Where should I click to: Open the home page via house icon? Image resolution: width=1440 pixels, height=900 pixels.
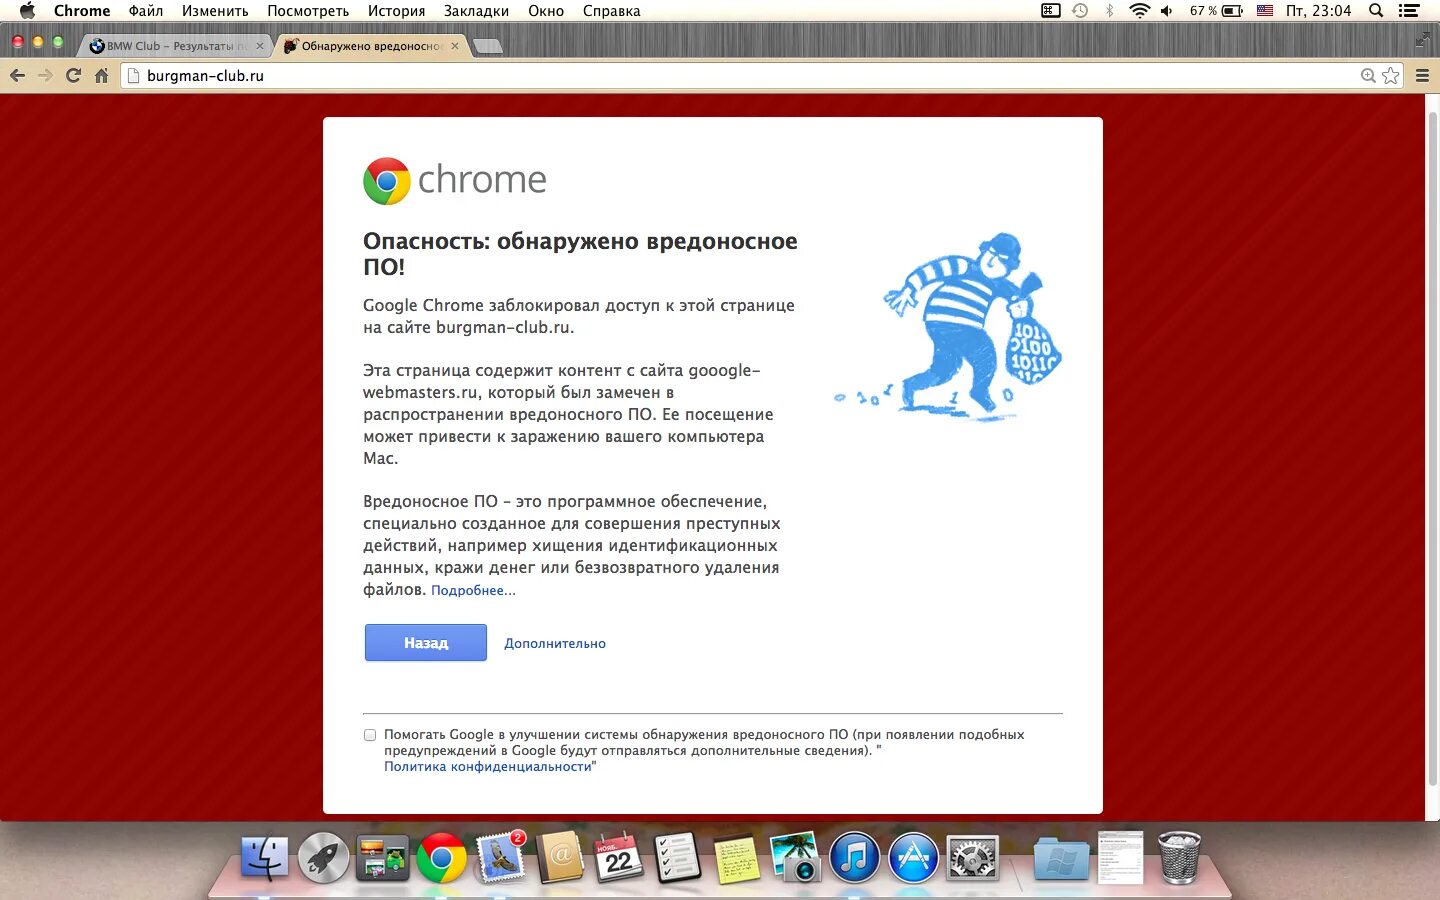(x=101, y=75)
